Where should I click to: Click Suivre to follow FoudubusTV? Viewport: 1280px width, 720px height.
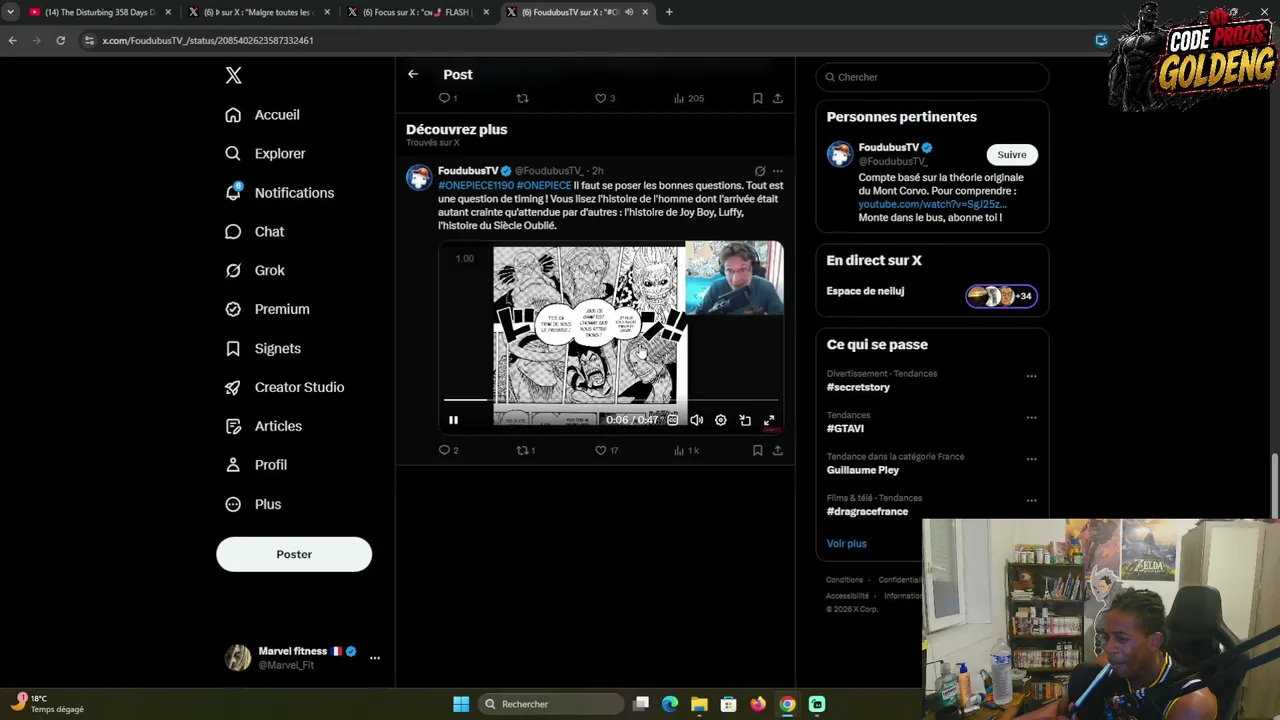(1012, 155)
